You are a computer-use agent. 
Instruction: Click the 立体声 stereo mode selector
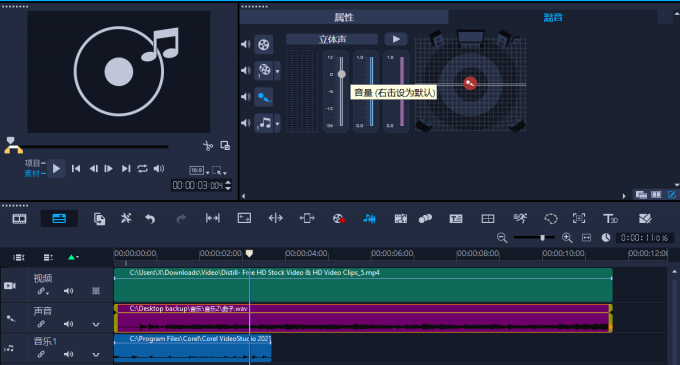tap(332, 39)
